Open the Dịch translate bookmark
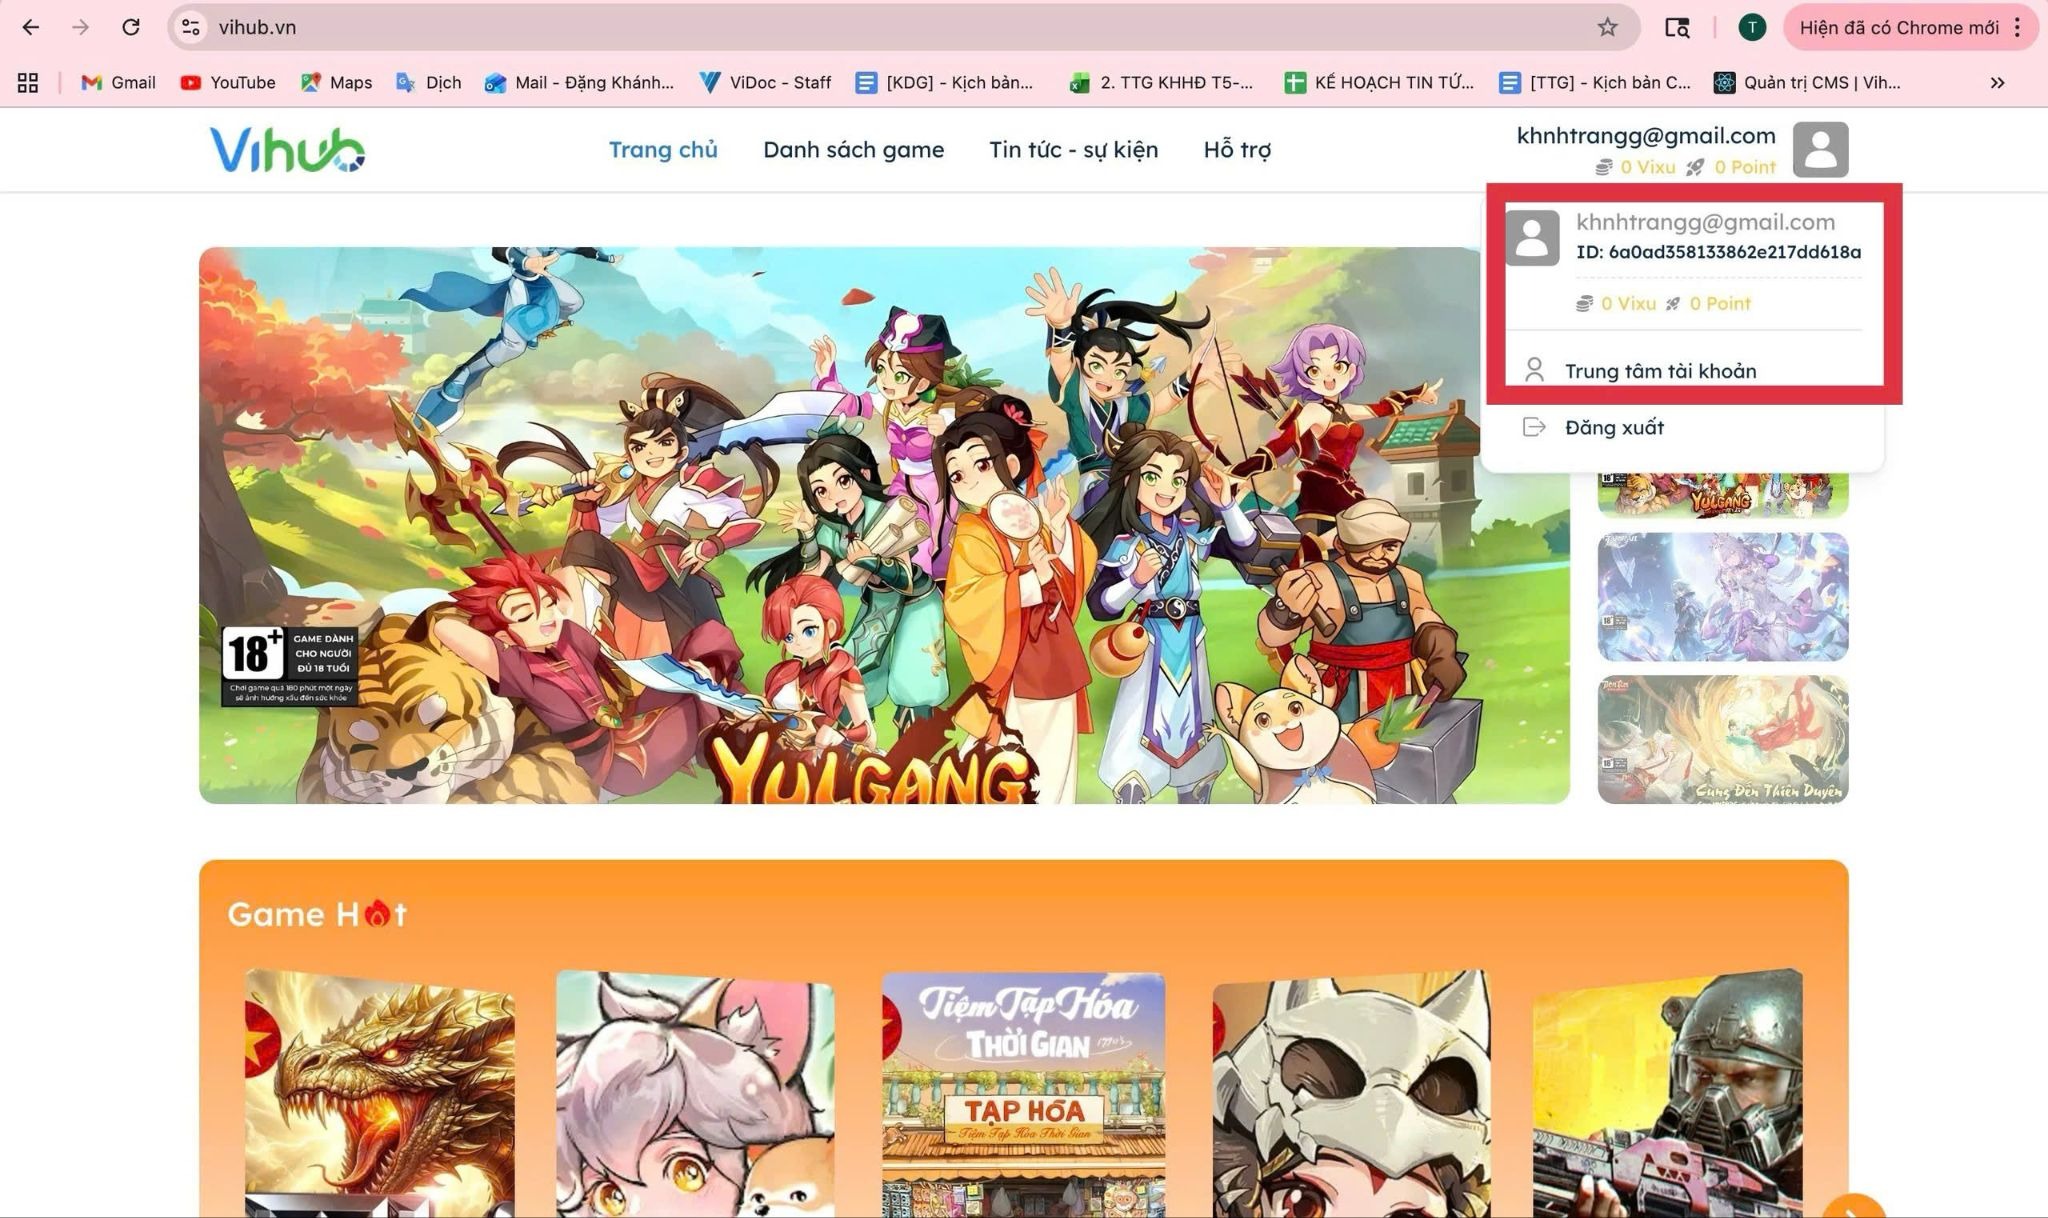2048x1218 pixels. (x=429, y=82)
